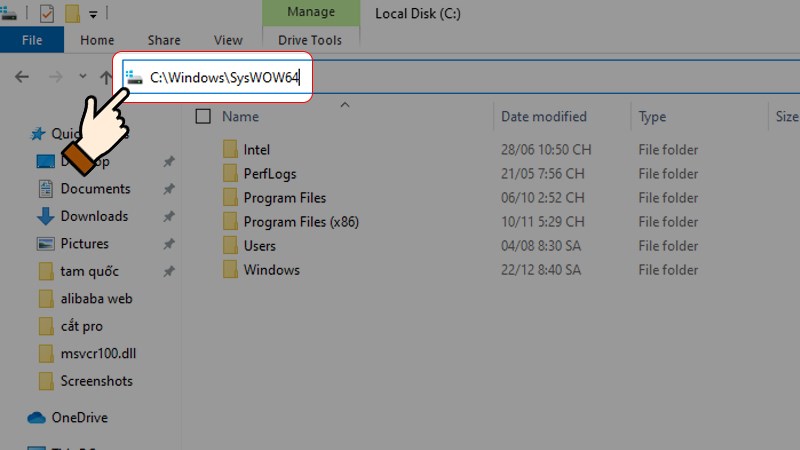Screen dimensions: 800x450
Task: Click the Properties icon in quick access toolbar
Action: (46, 14)
